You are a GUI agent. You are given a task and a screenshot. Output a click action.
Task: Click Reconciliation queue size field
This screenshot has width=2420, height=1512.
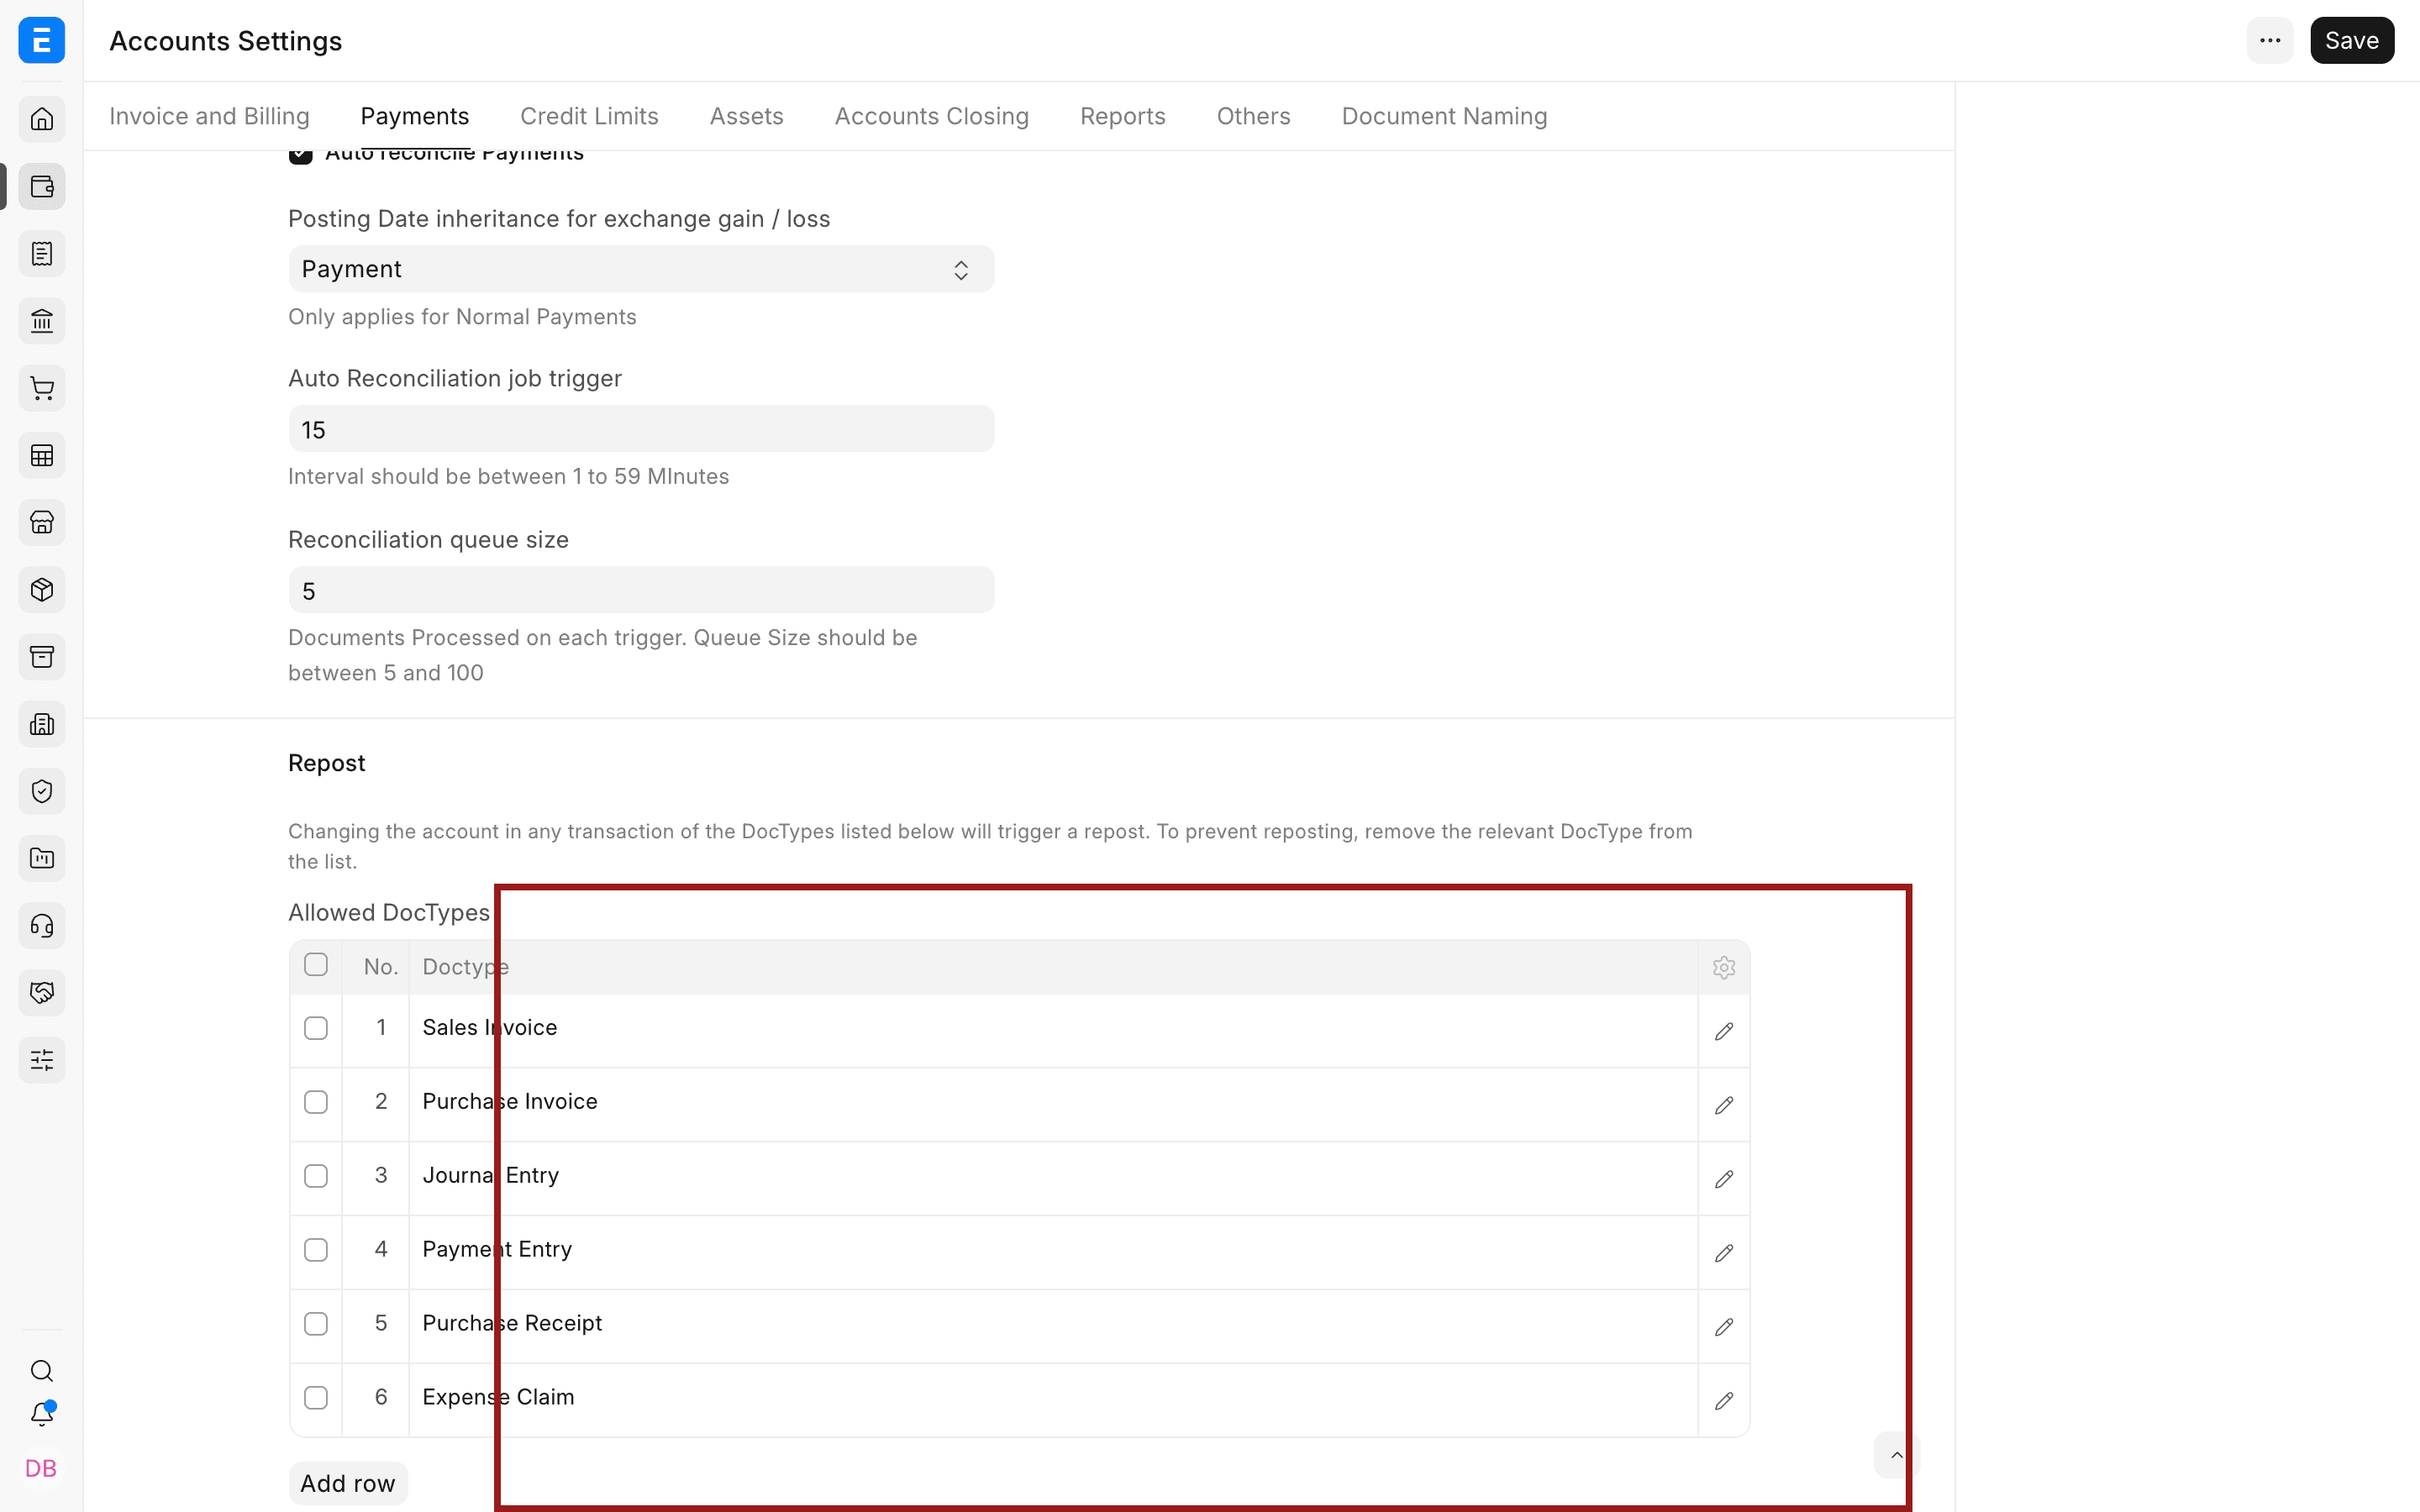click(641, 590)
